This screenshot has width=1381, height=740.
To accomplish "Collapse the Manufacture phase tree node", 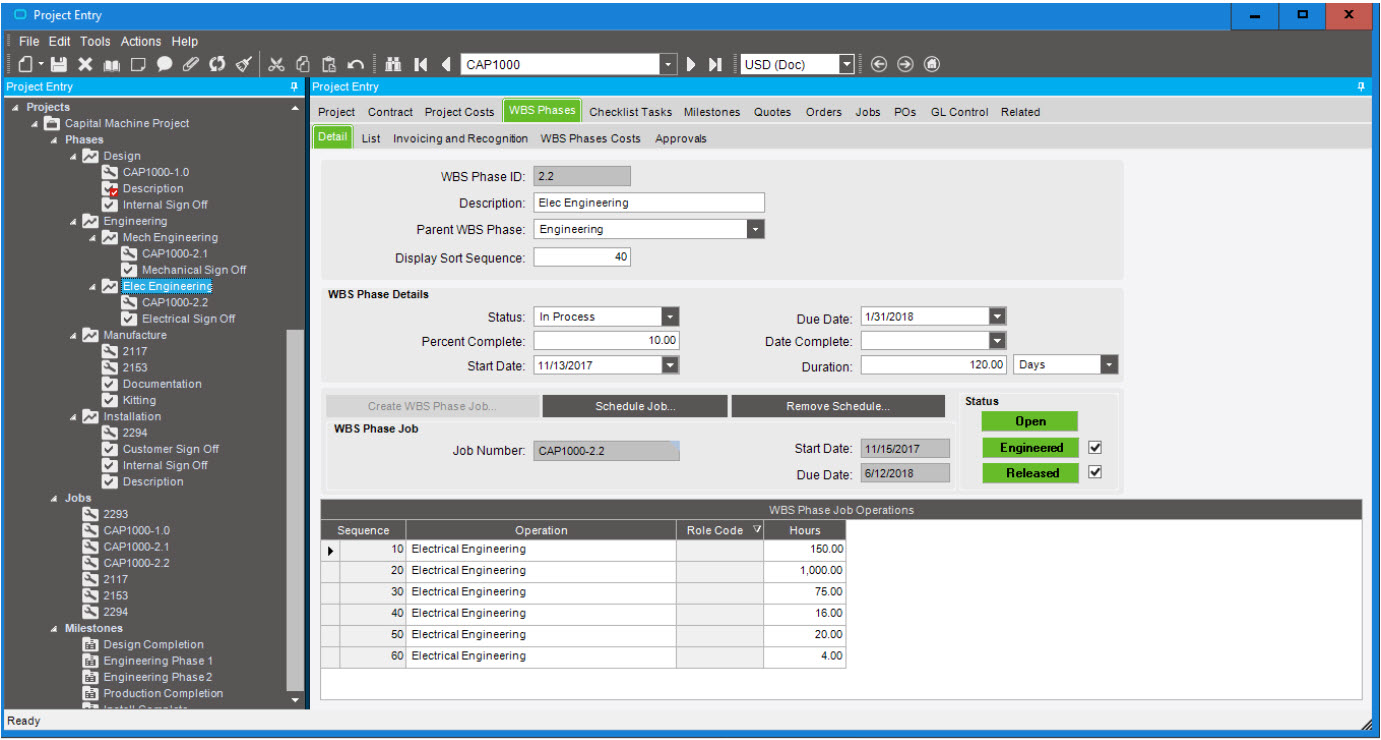I will (73, 335).
